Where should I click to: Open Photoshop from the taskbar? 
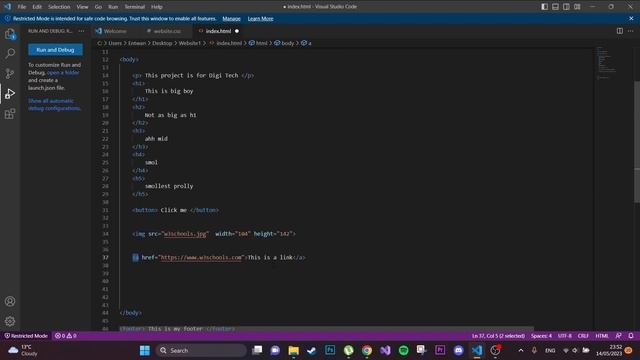330,350
